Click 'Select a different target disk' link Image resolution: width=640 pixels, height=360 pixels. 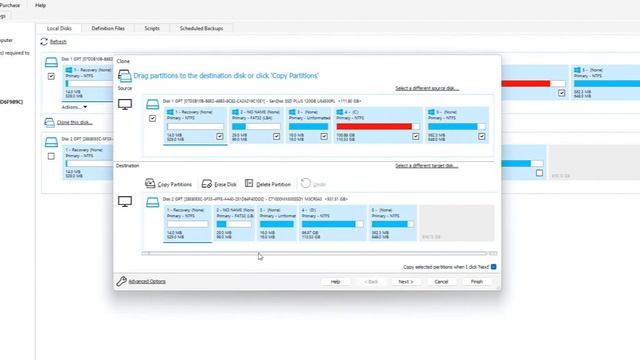[427, 166]
